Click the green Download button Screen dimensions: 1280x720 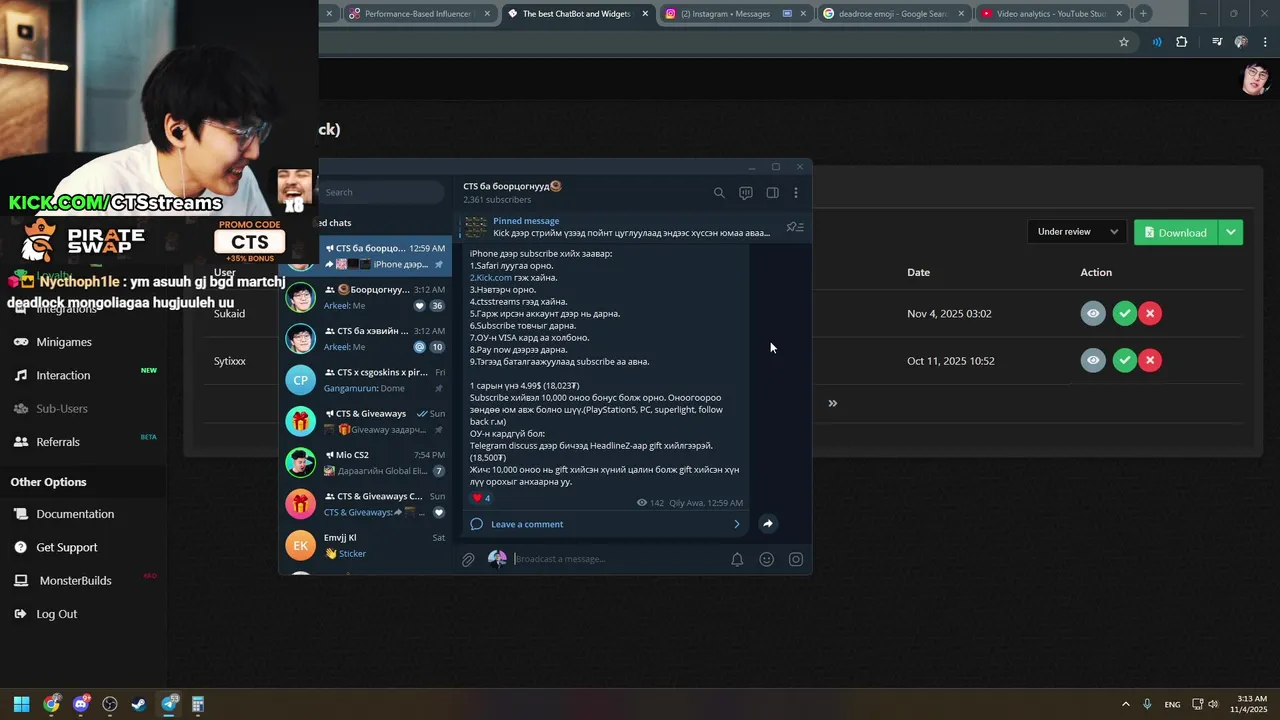pyautogui.click(x=1176, y=232)
